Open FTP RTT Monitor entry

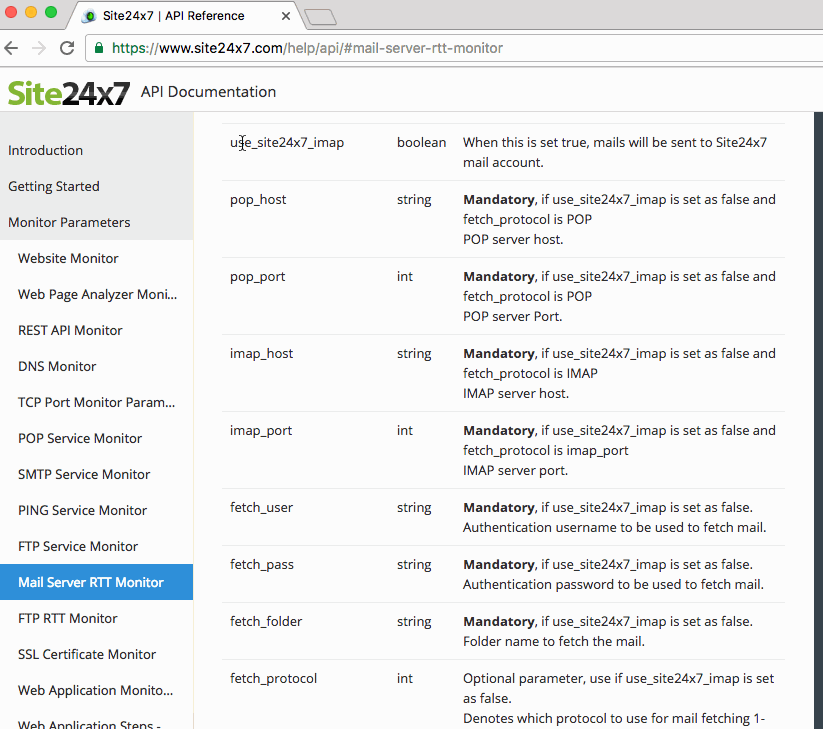[x=68, y=618]
